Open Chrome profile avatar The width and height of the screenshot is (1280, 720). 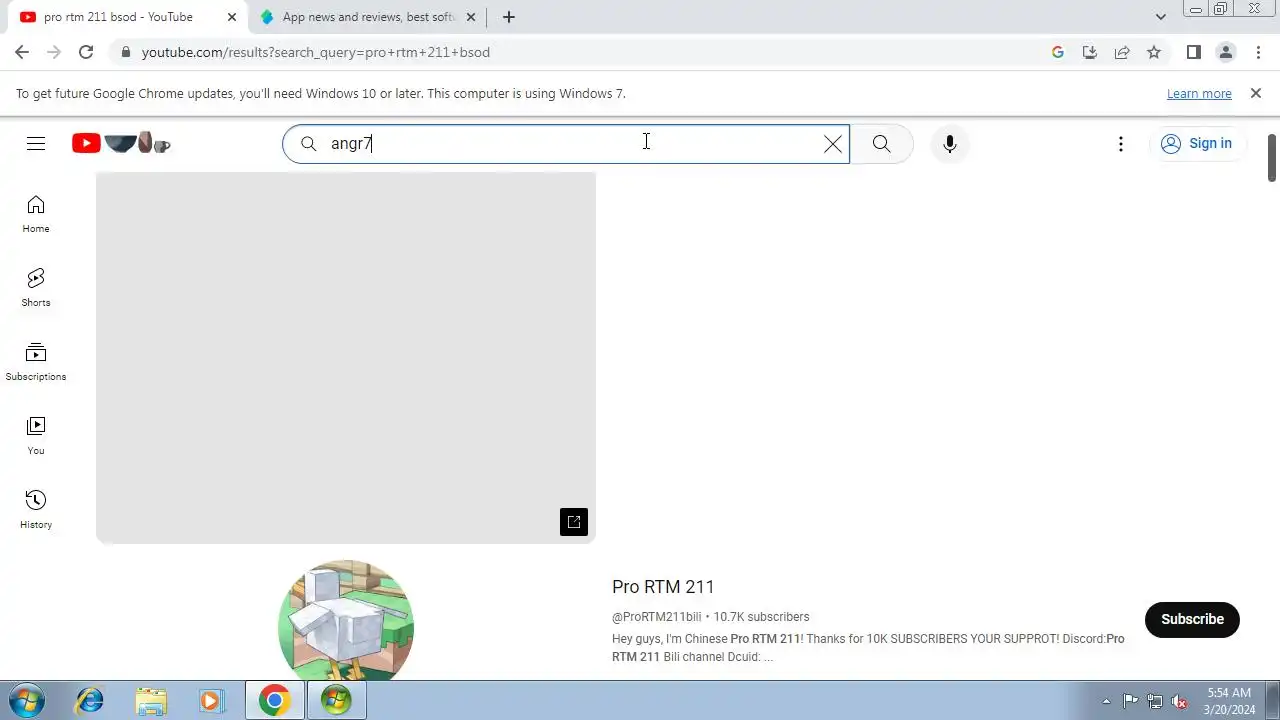[x=1225, y=52]
